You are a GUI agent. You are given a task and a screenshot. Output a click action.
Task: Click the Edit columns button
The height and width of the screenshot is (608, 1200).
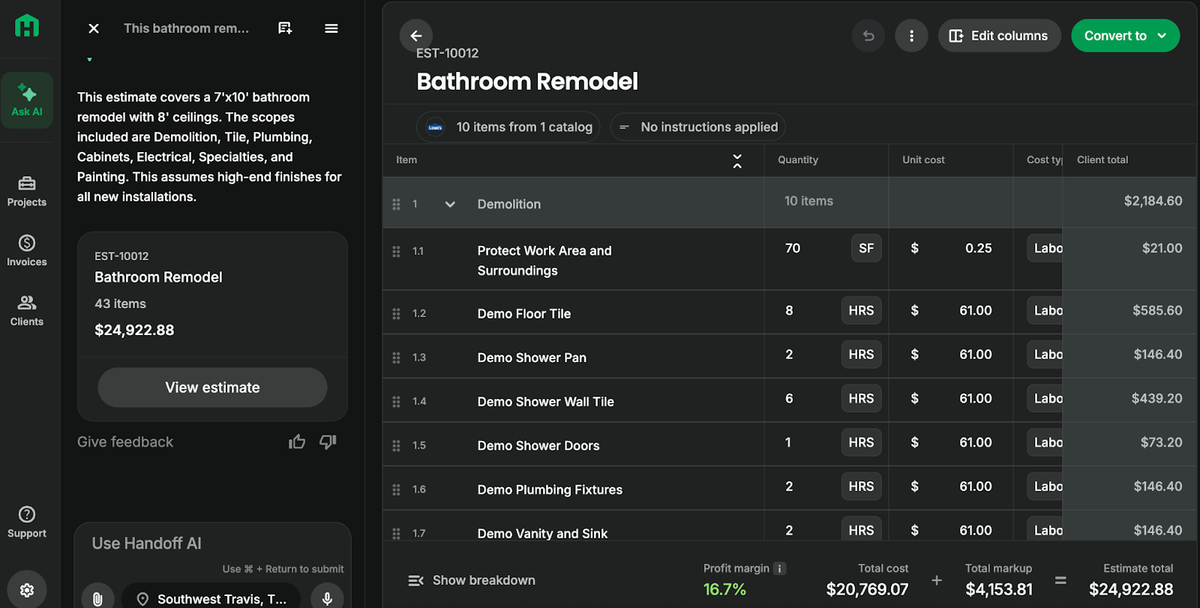(998, 36)
